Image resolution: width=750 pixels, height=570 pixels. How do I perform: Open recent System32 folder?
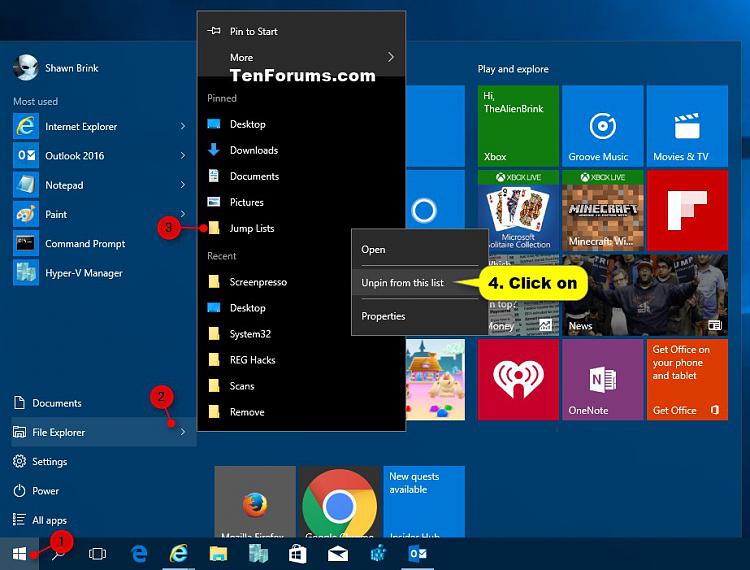301,334
